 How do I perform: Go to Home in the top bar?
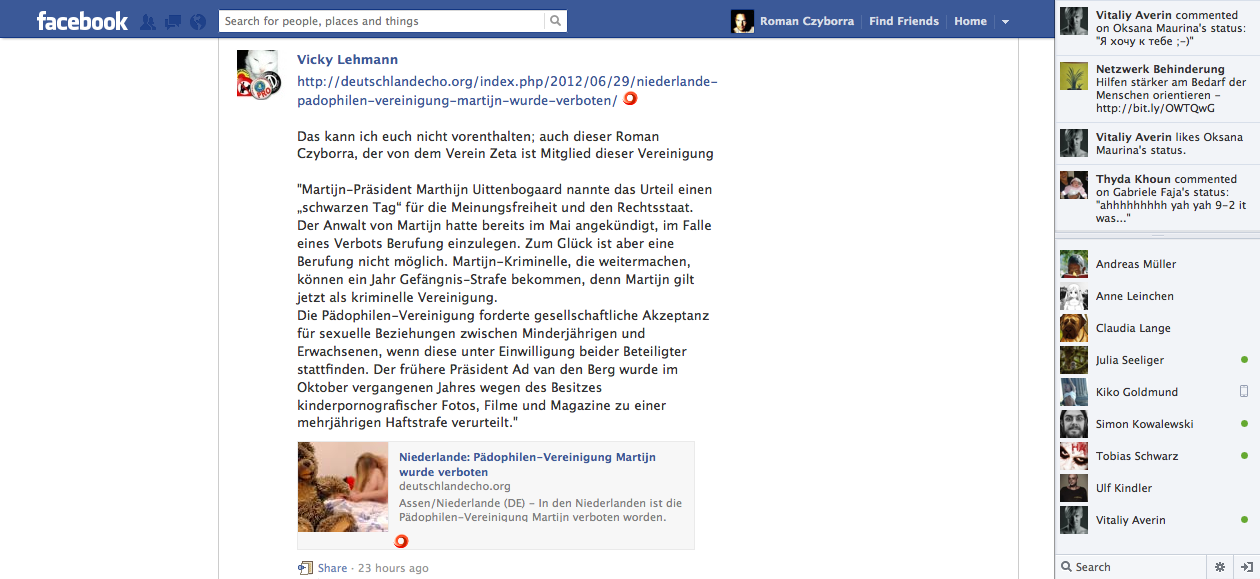pyautogui.click(x=970, y=21)
